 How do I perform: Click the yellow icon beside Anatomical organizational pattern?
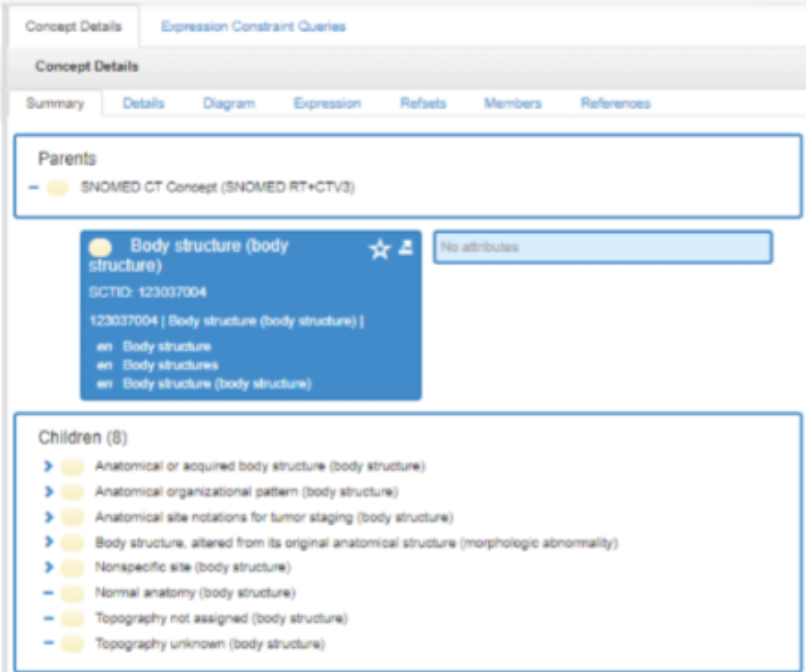(72, 492)
